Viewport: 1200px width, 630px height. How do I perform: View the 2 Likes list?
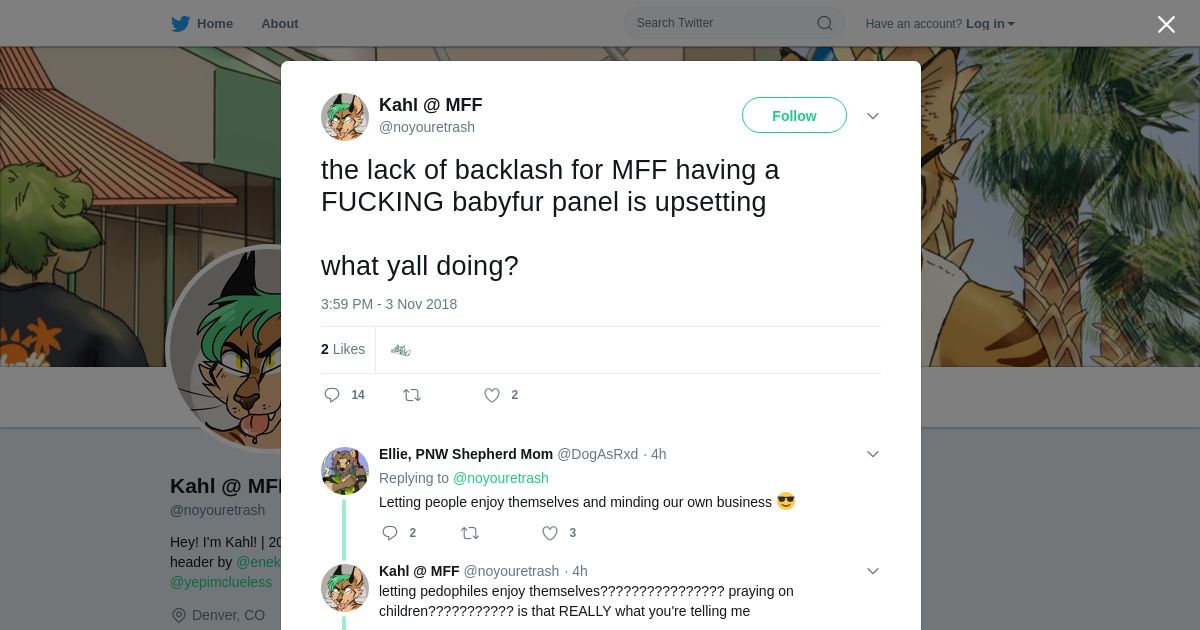[x=343, y=349]
